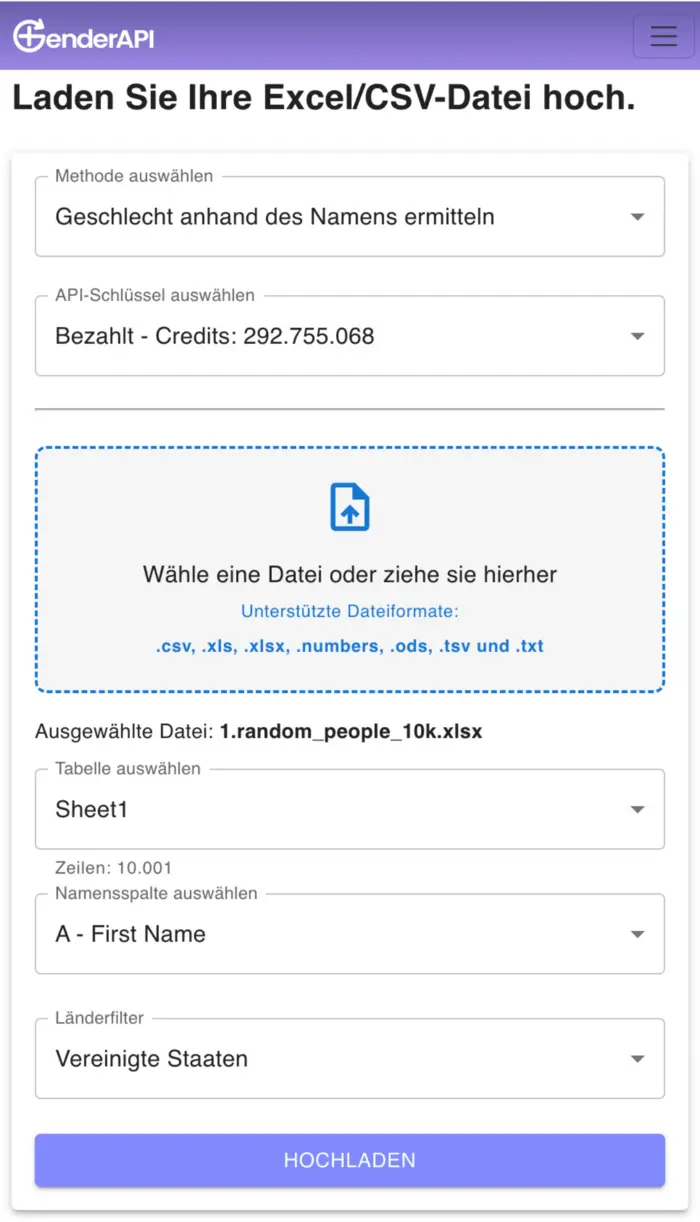Click the arrow on Methode auswählen
700x1222 pixels.
pos(637,217)
